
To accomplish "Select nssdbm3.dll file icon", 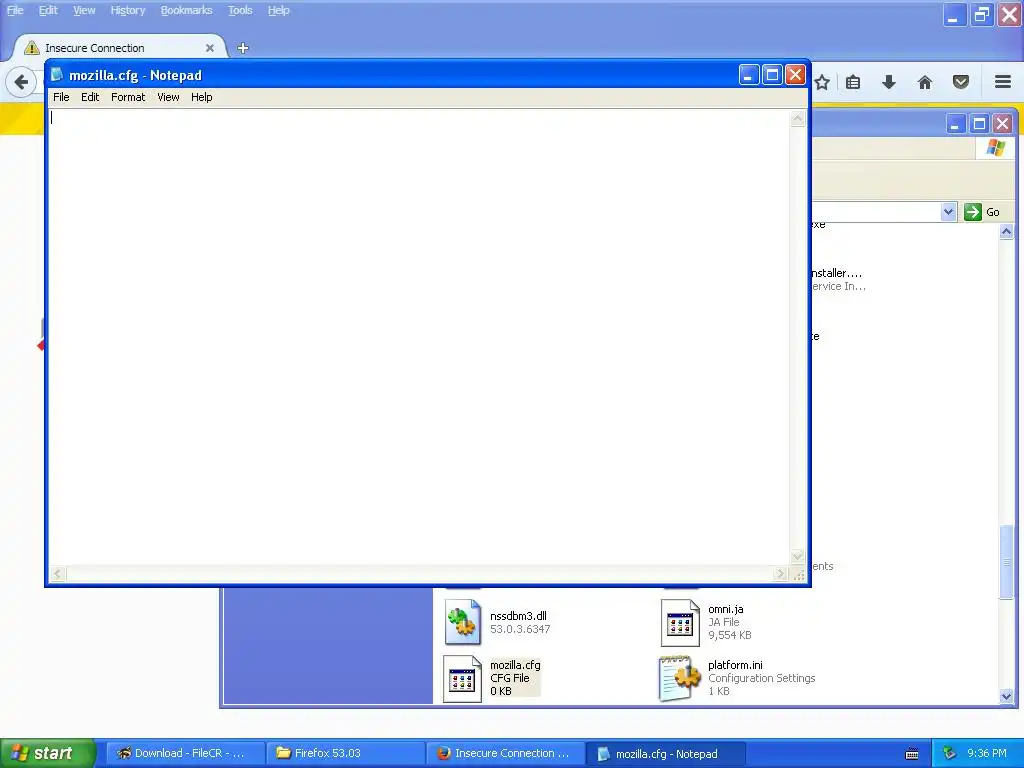I will pyautogui.click(x=463, y=622).
